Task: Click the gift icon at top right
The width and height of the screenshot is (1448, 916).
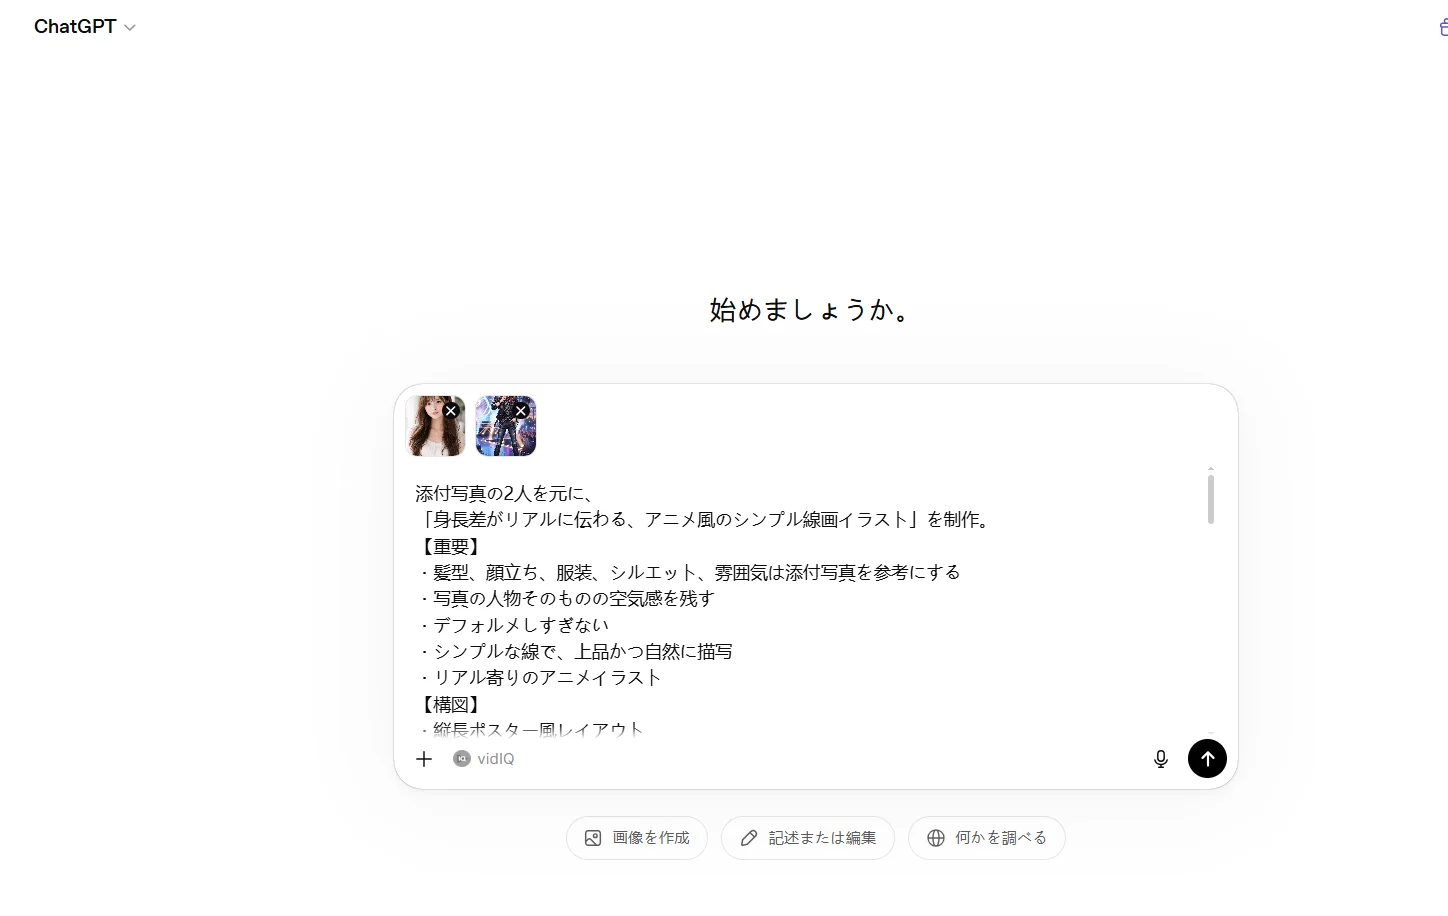Action: (x=1443, y=27)
